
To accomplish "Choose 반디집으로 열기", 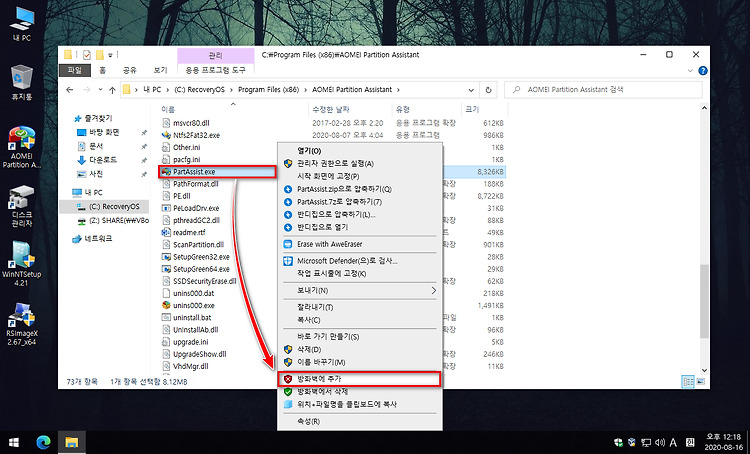I will pyautogui.click(x=360, y=227).
